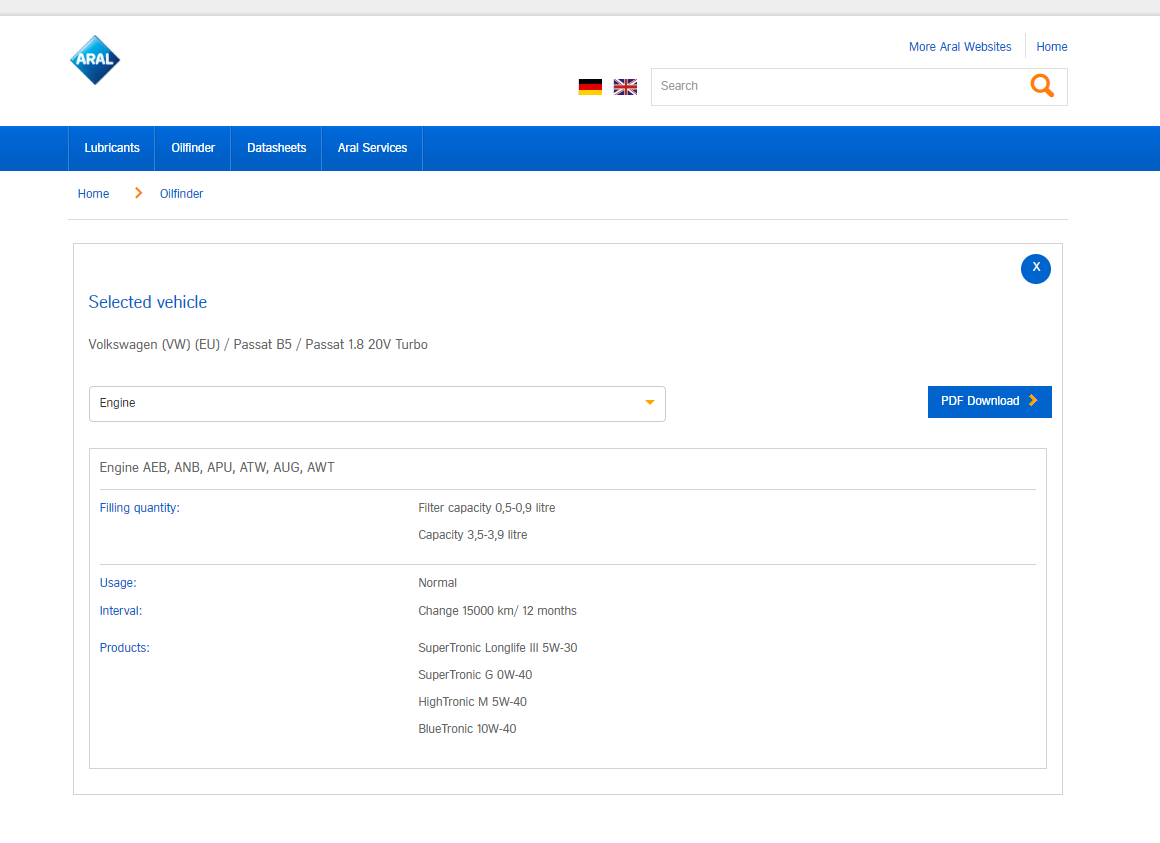Click the Home link beside More Aral Websites
Screen dimensions: 1160x843
coord(1051,47)
